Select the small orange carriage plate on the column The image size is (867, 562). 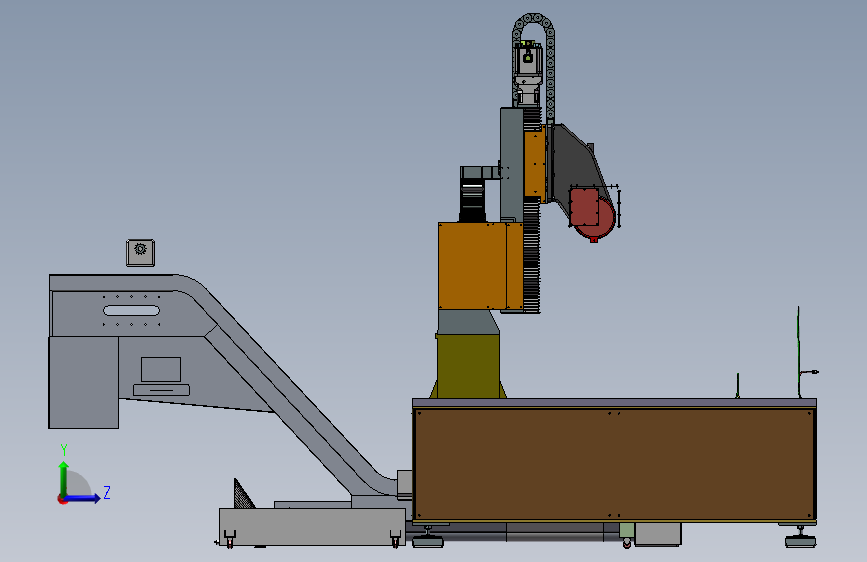click(x=535, y=164)
